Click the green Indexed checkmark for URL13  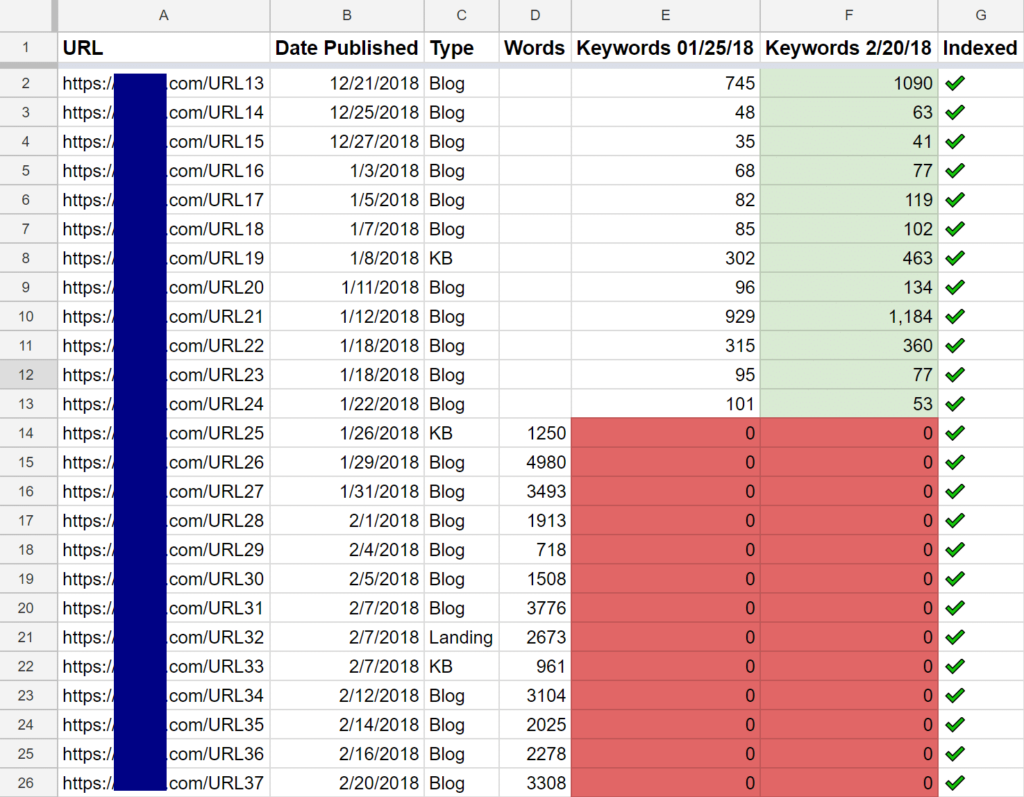point(954,84)
